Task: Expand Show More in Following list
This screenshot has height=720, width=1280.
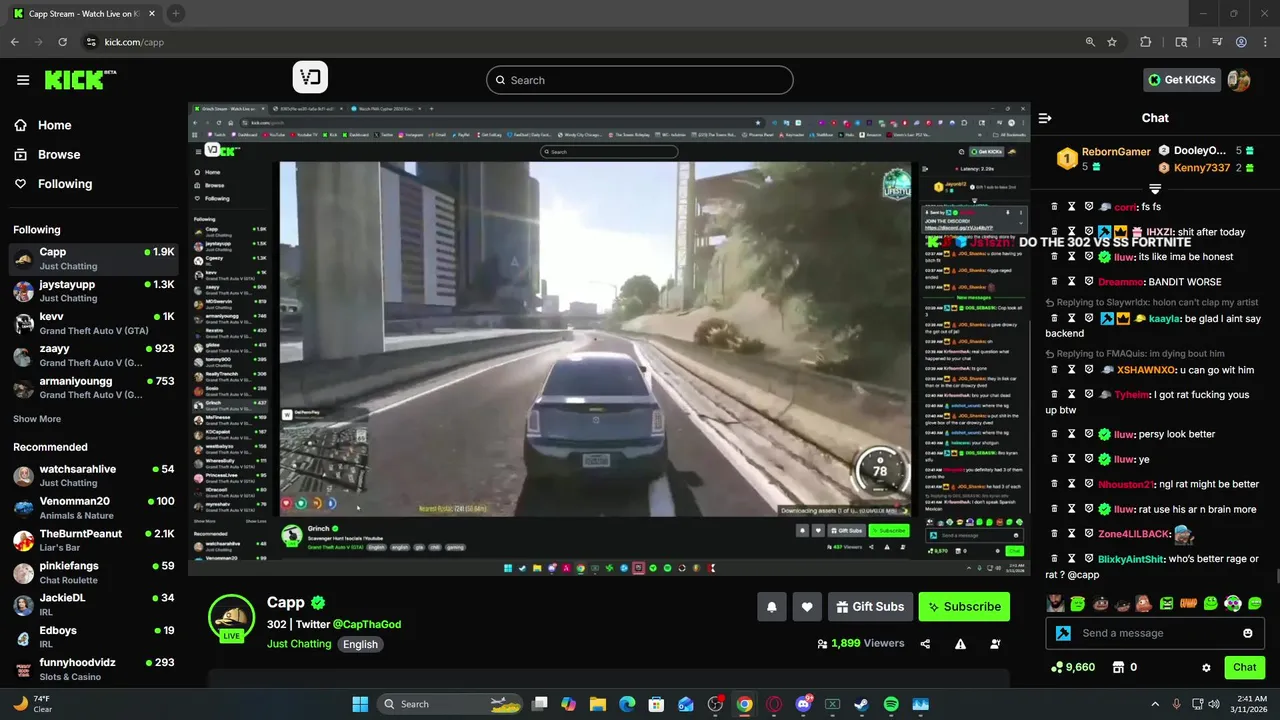Action: 37,419
